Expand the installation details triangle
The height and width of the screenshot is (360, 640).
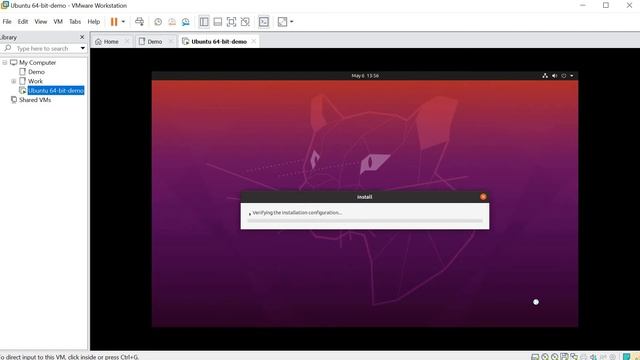point(249,213)
